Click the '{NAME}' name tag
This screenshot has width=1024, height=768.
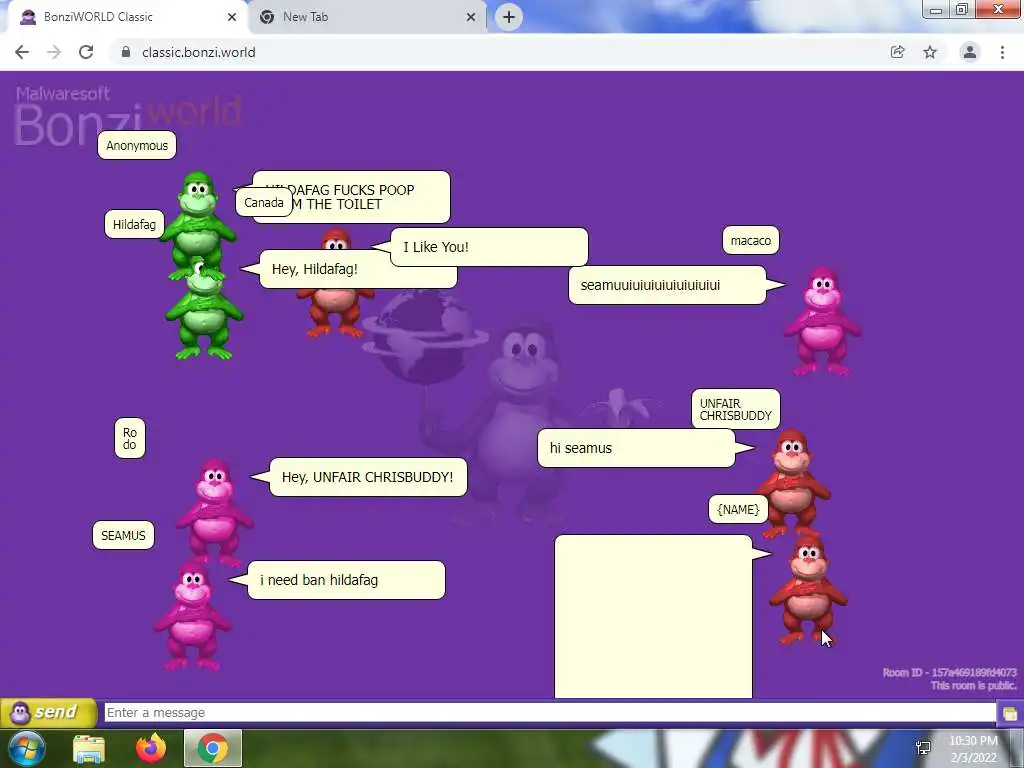coord(738,509)
